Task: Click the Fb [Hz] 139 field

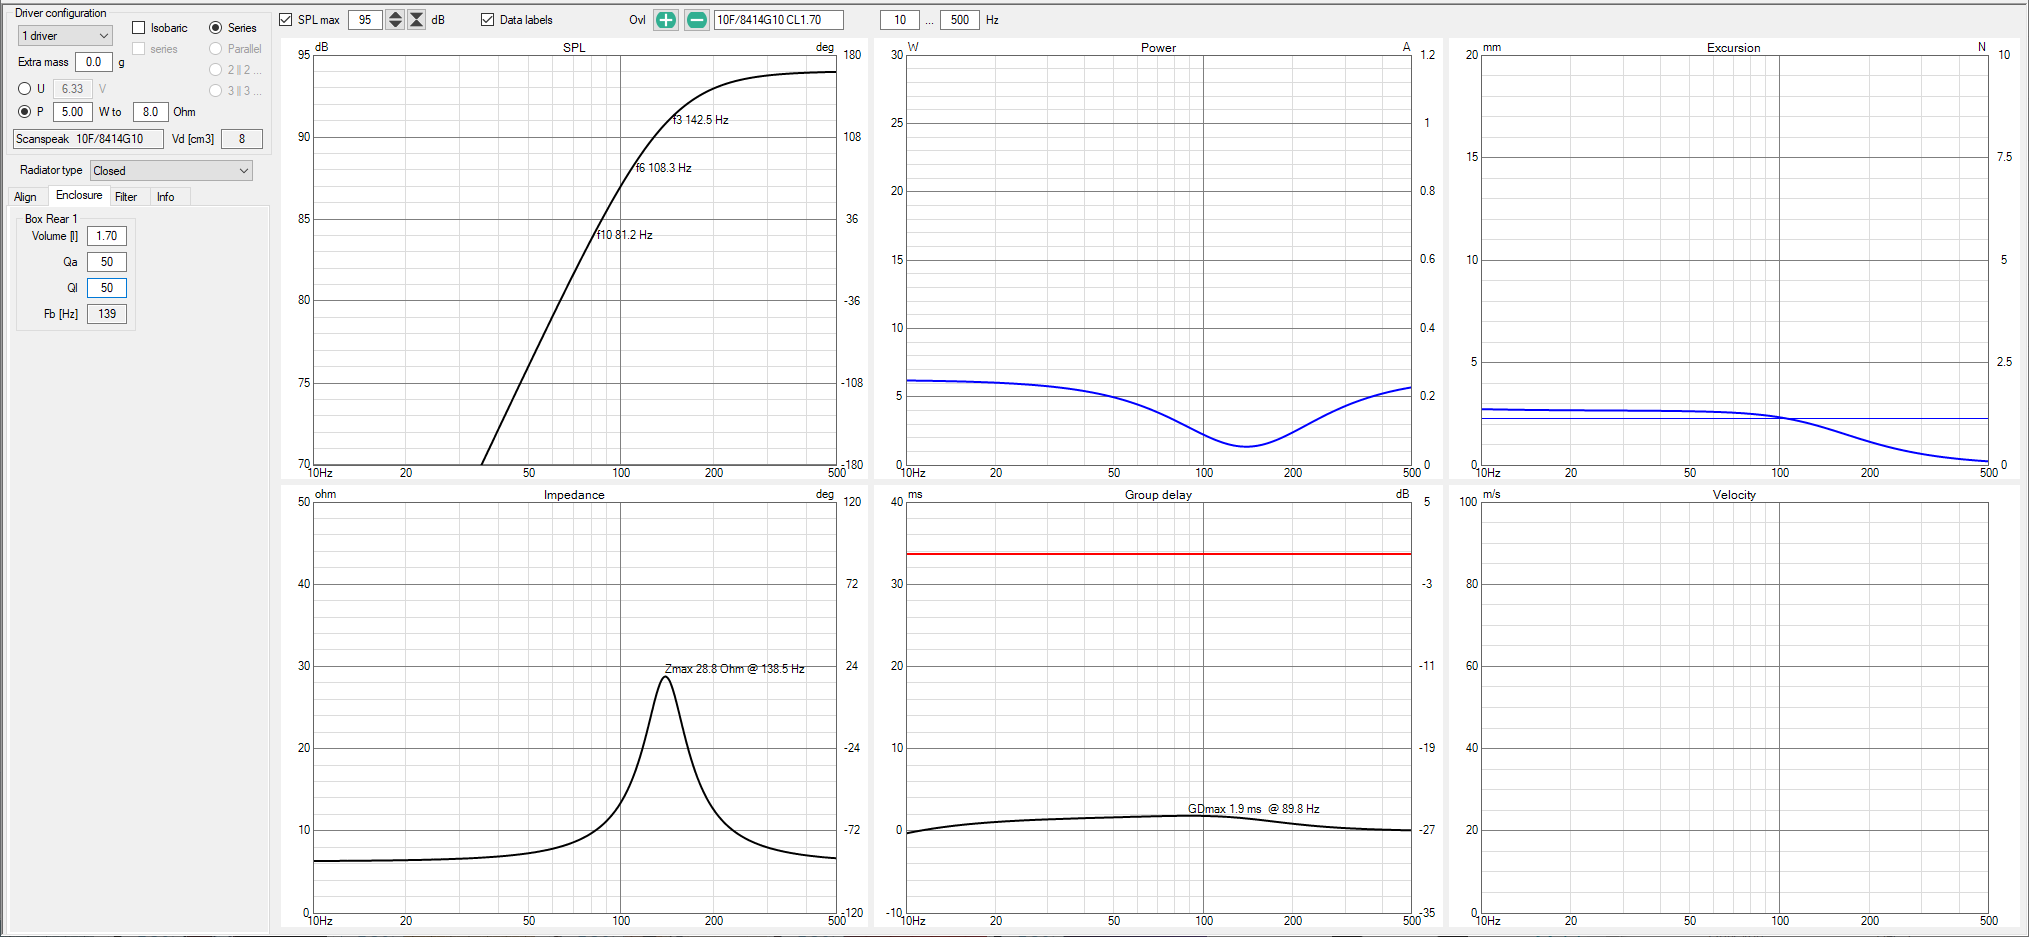Action: pos(107,314)
